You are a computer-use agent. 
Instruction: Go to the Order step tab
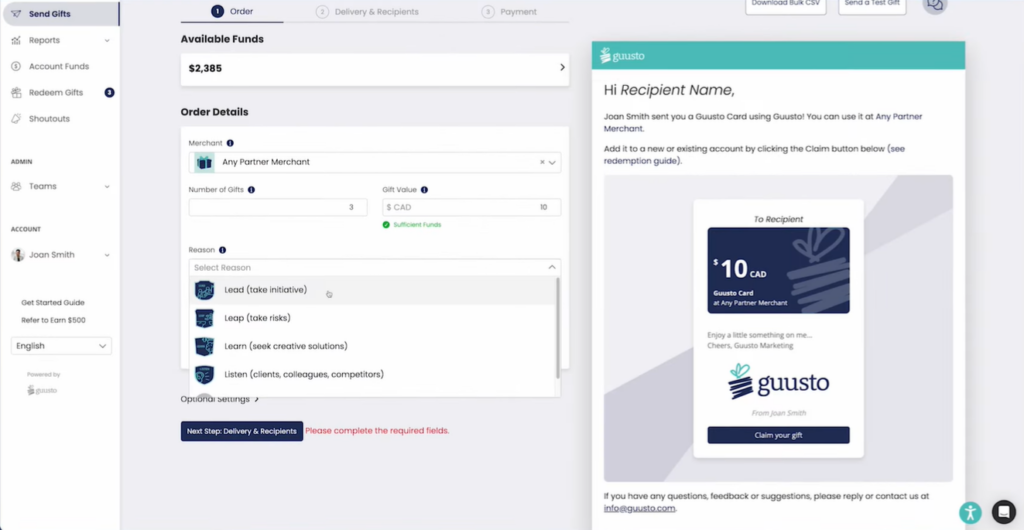click(x=232, y=12)
